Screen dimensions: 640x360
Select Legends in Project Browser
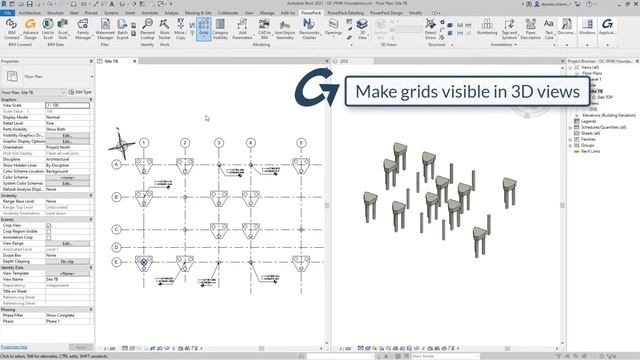(x=589, y=121)
